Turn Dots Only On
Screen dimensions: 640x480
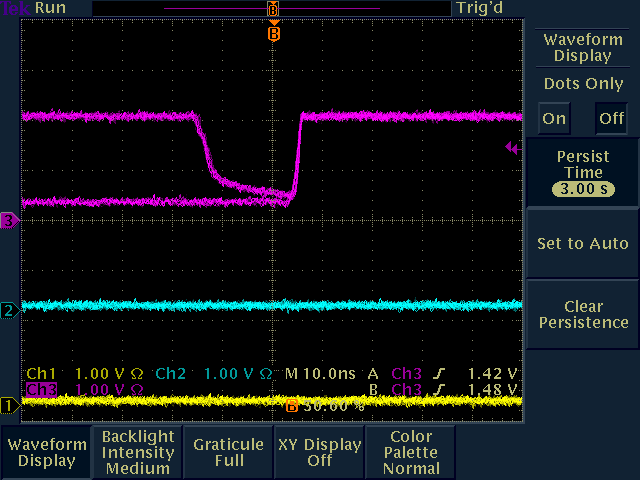[x=554, y=118]
